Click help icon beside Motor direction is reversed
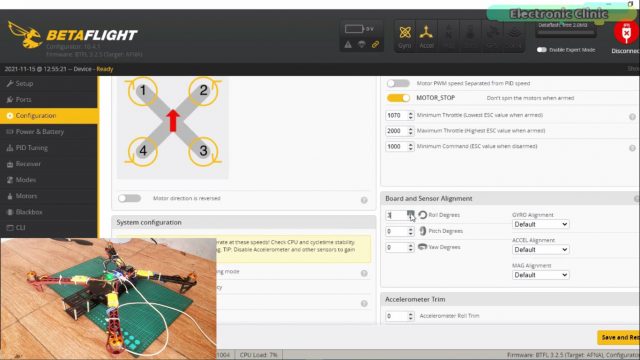The image size is (640, 360). [x=364, y=200]
